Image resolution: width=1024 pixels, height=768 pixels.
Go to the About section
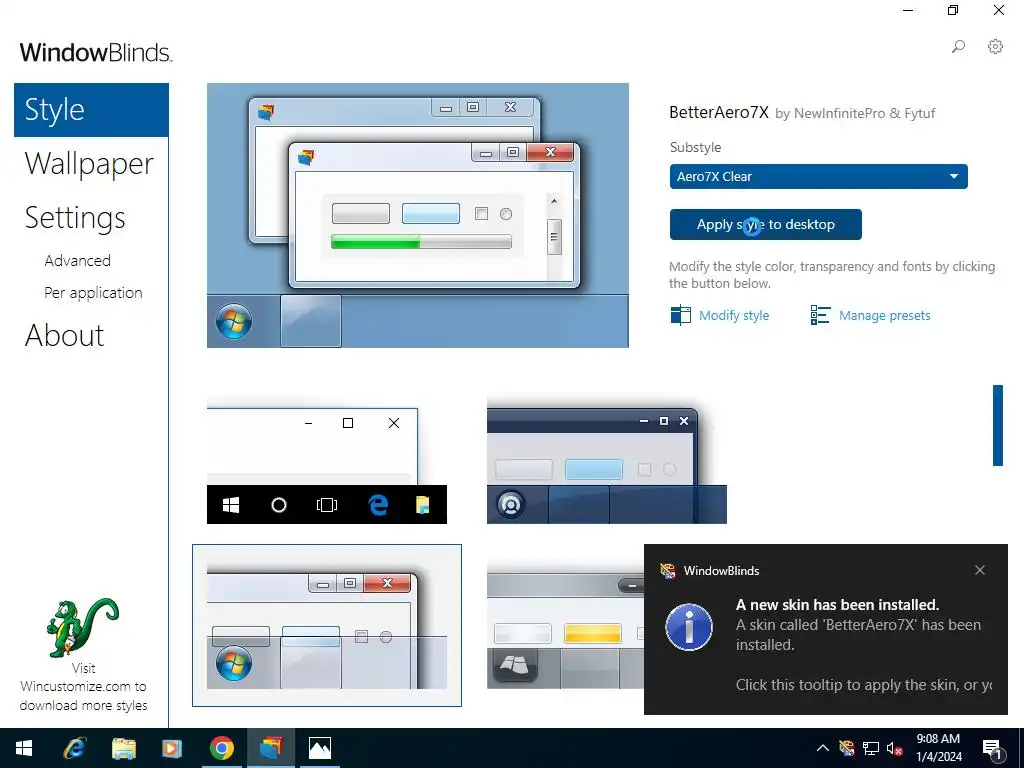pyautogui.click(x=64, y=336)
